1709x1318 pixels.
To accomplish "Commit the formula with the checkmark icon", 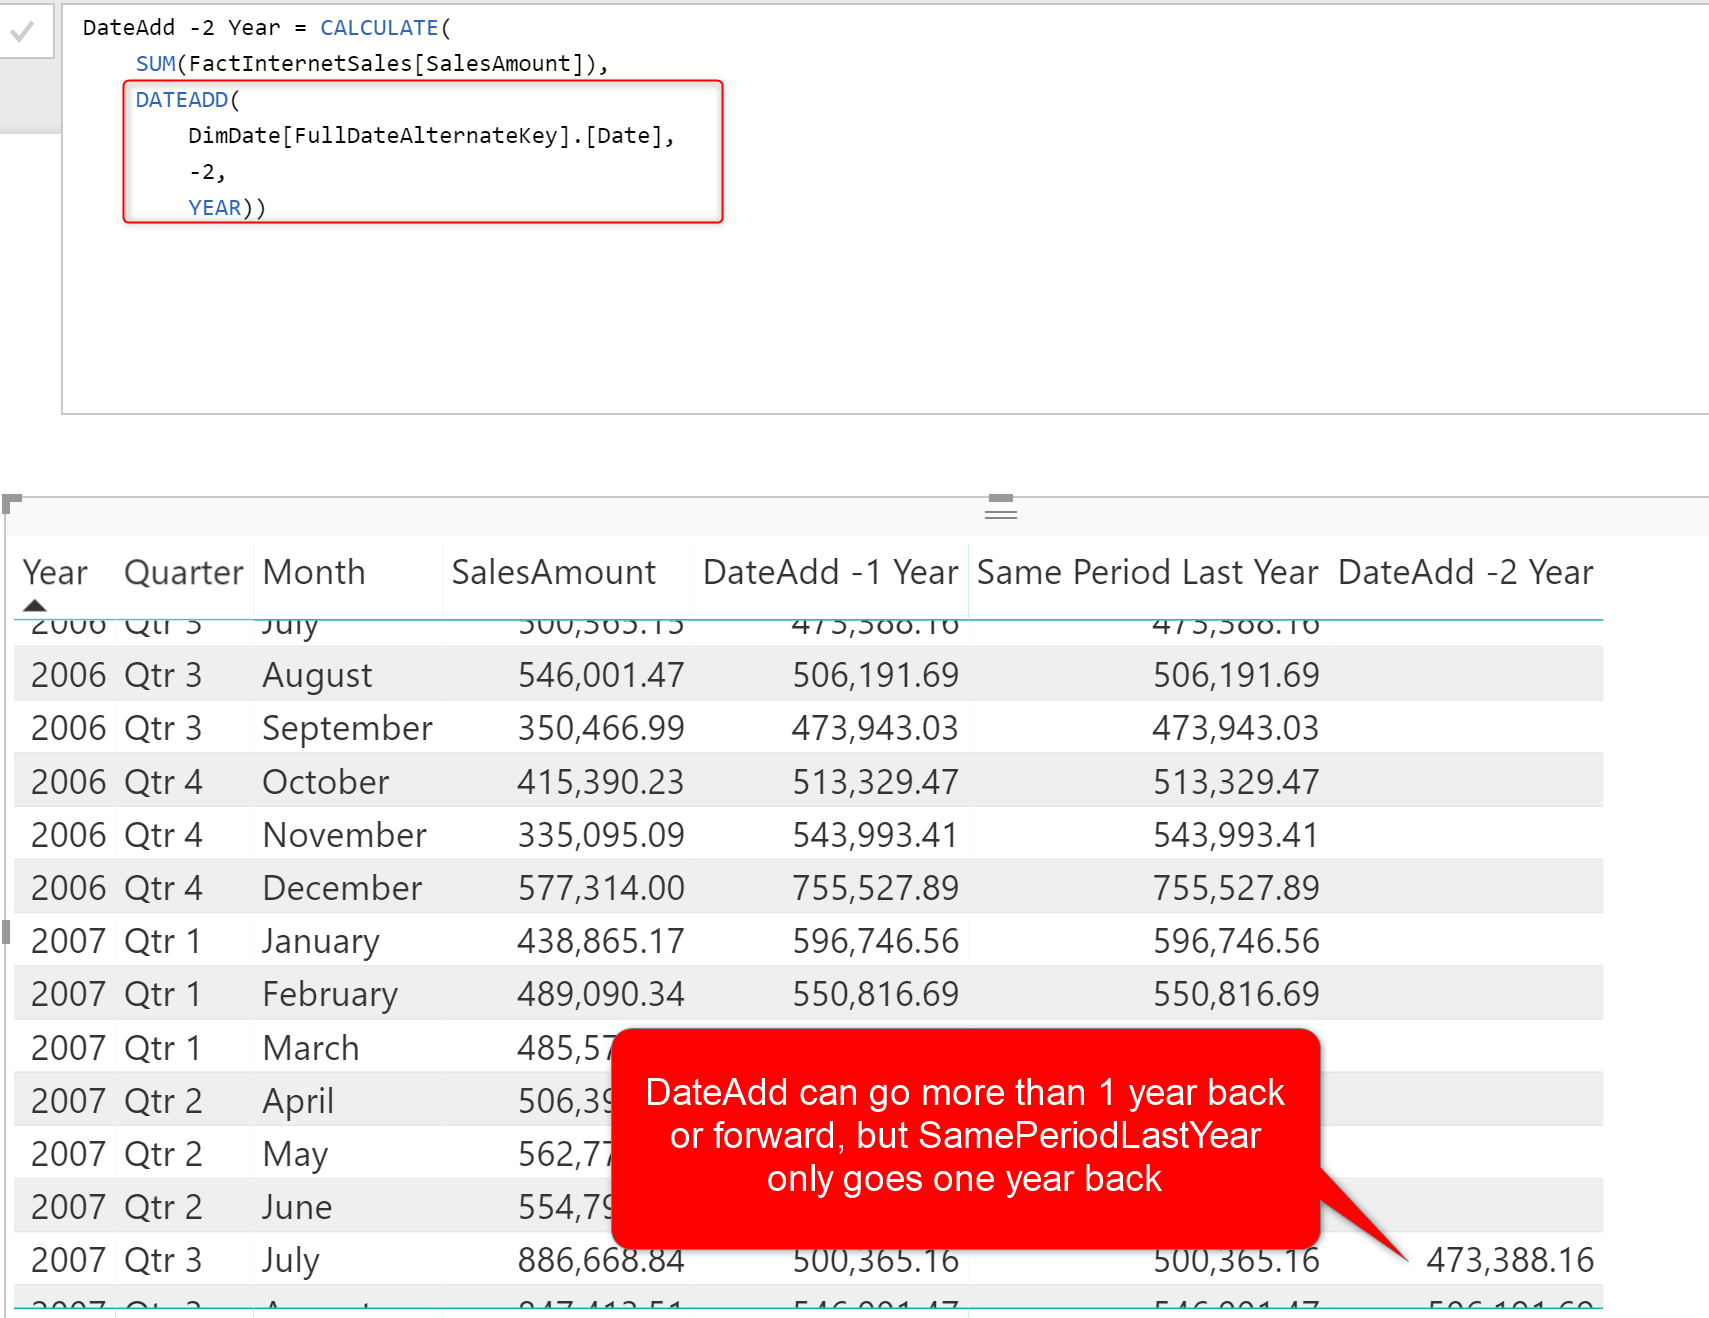I will (x=22, y=32).
